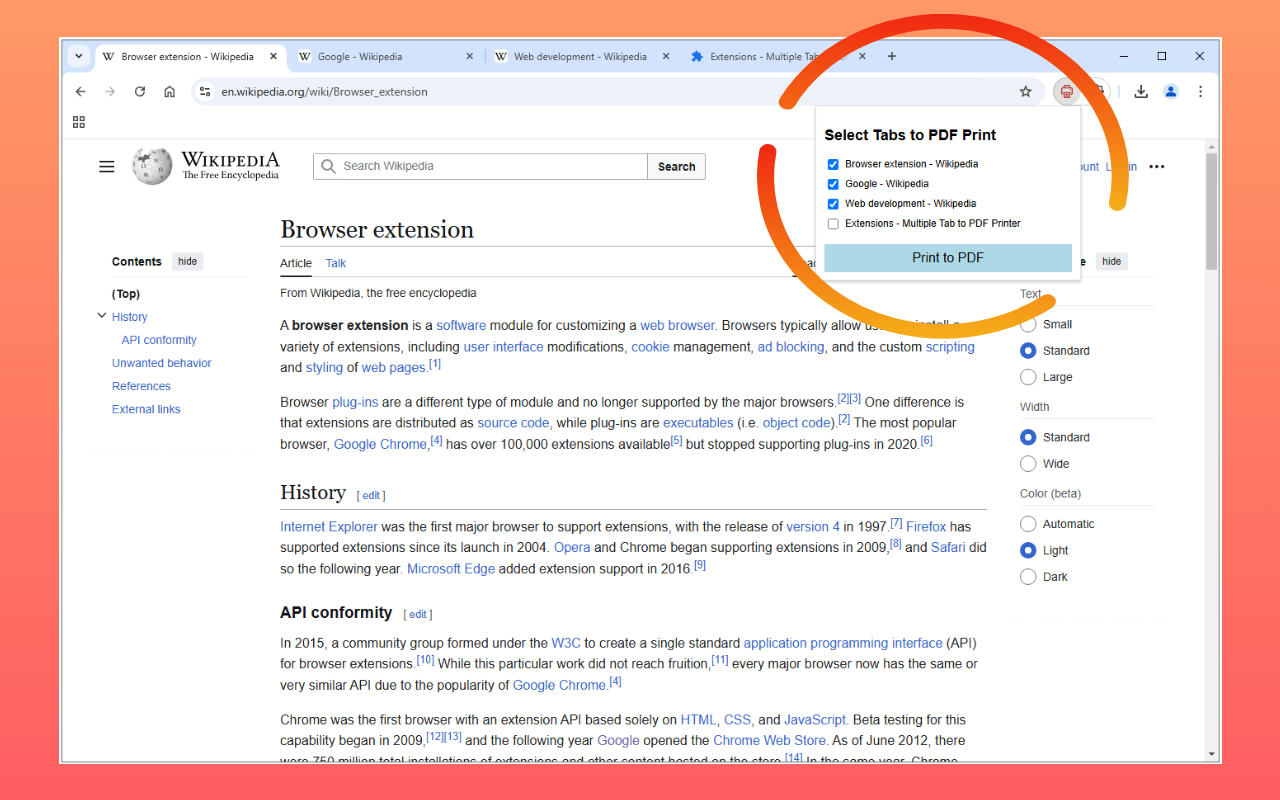
Task: Open the Chrome three-dot menu
Action: pyautogui.click(x=1200, y=92)
